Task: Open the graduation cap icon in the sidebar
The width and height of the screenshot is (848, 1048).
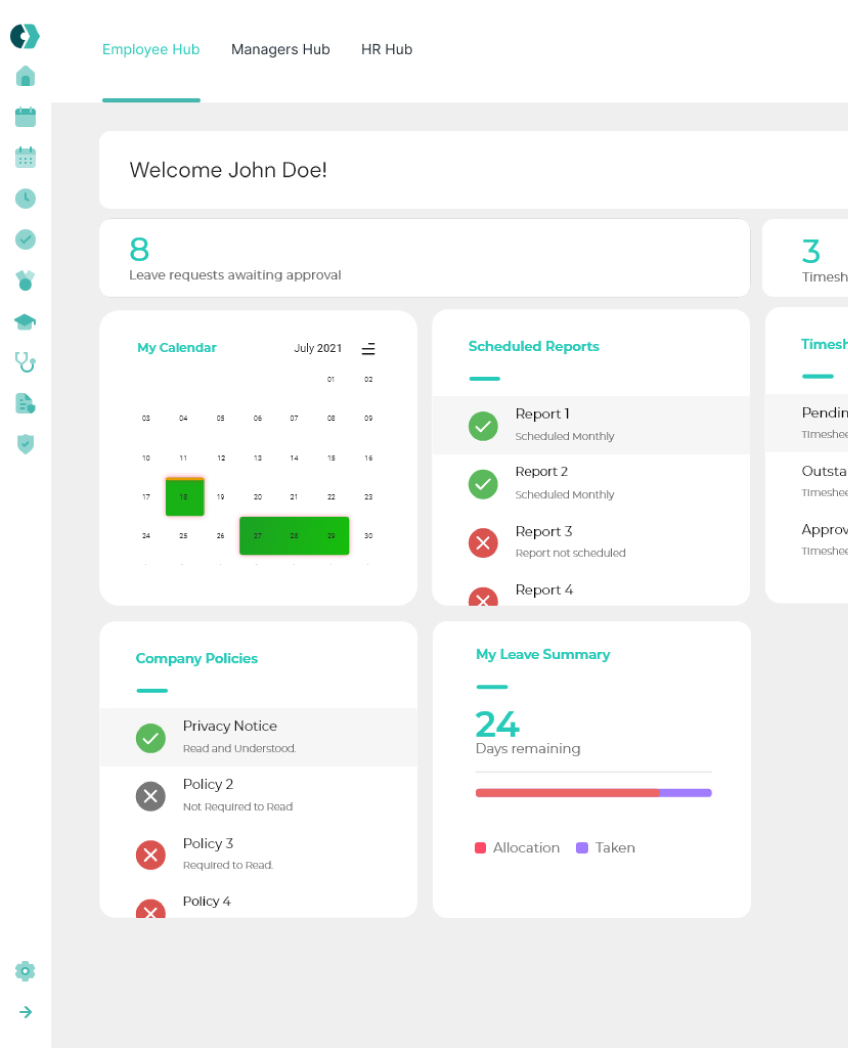Action: (25, 321)
